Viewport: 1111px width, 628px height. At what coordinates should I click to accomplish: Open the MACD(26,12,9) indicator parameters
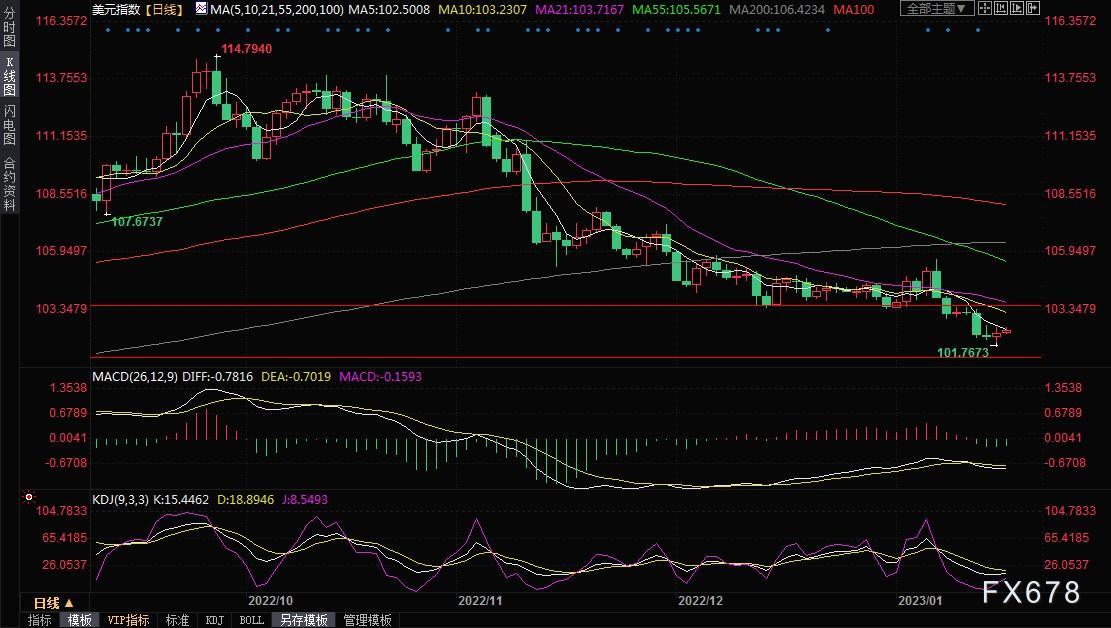137,376
